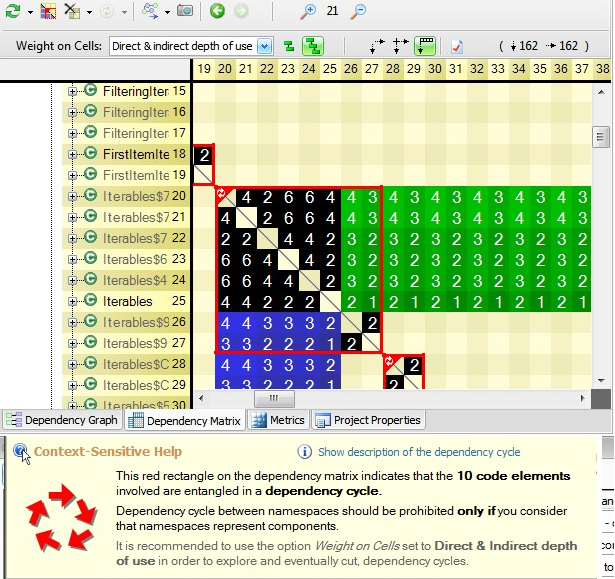
Task: Expand the FirstItemIte row 18 tree node
Action: (x=73, y=155)
